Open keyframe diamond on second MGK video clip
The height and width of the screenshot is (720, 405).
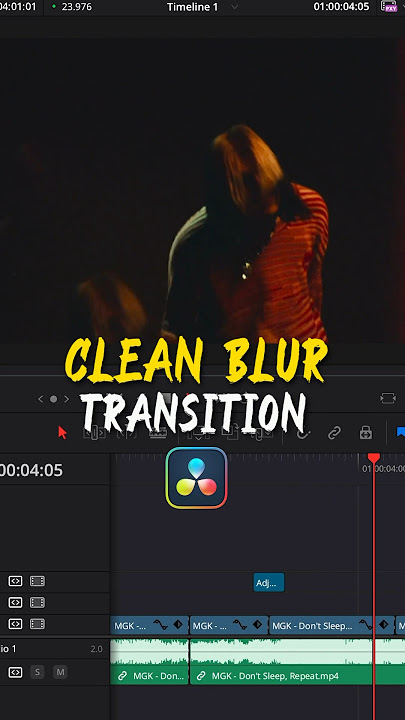(x=258, y=625)
